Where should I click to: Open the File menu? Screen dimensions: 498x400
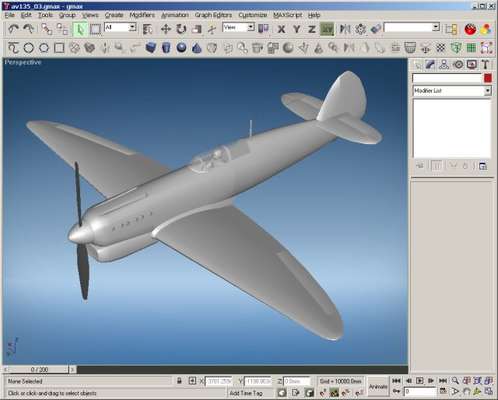click(x=9, y=15)
